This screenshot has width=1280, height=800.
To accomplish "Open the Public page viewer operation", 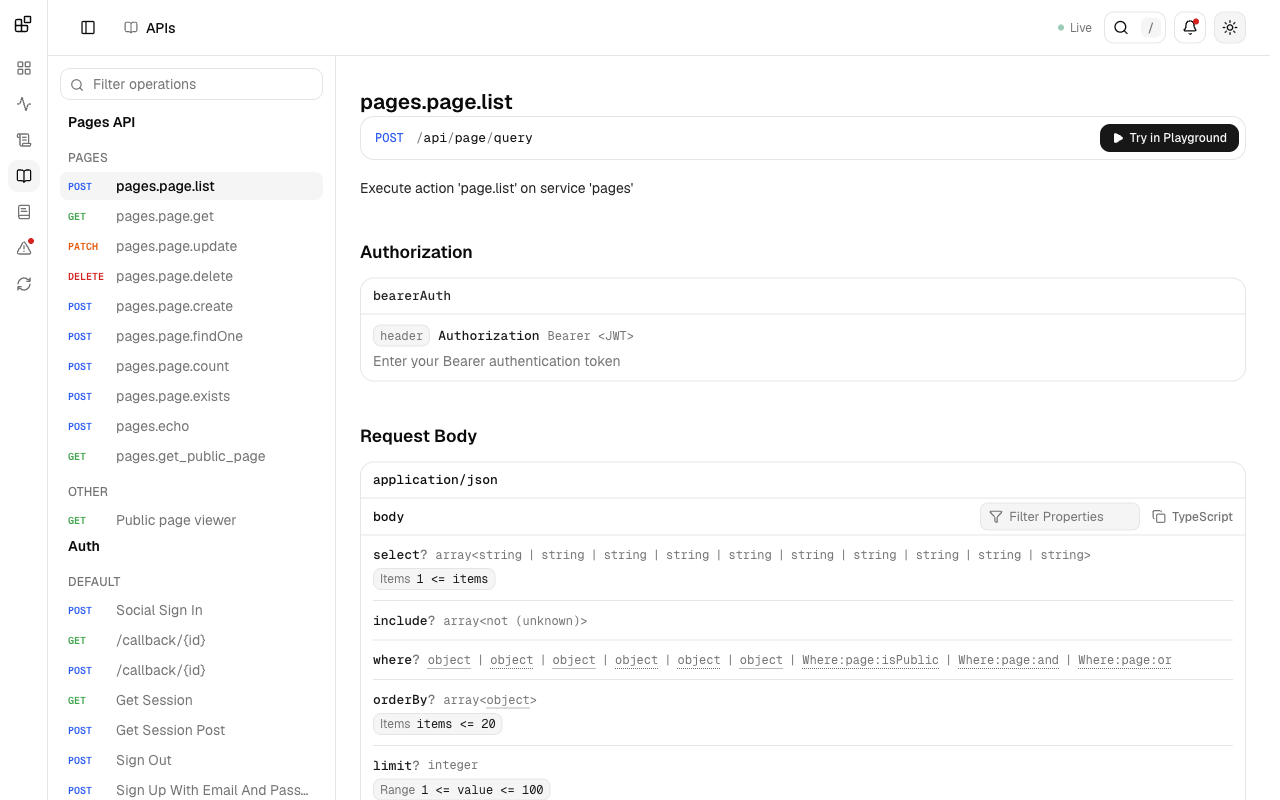I will pyautogui.click(x=192, y=520).
